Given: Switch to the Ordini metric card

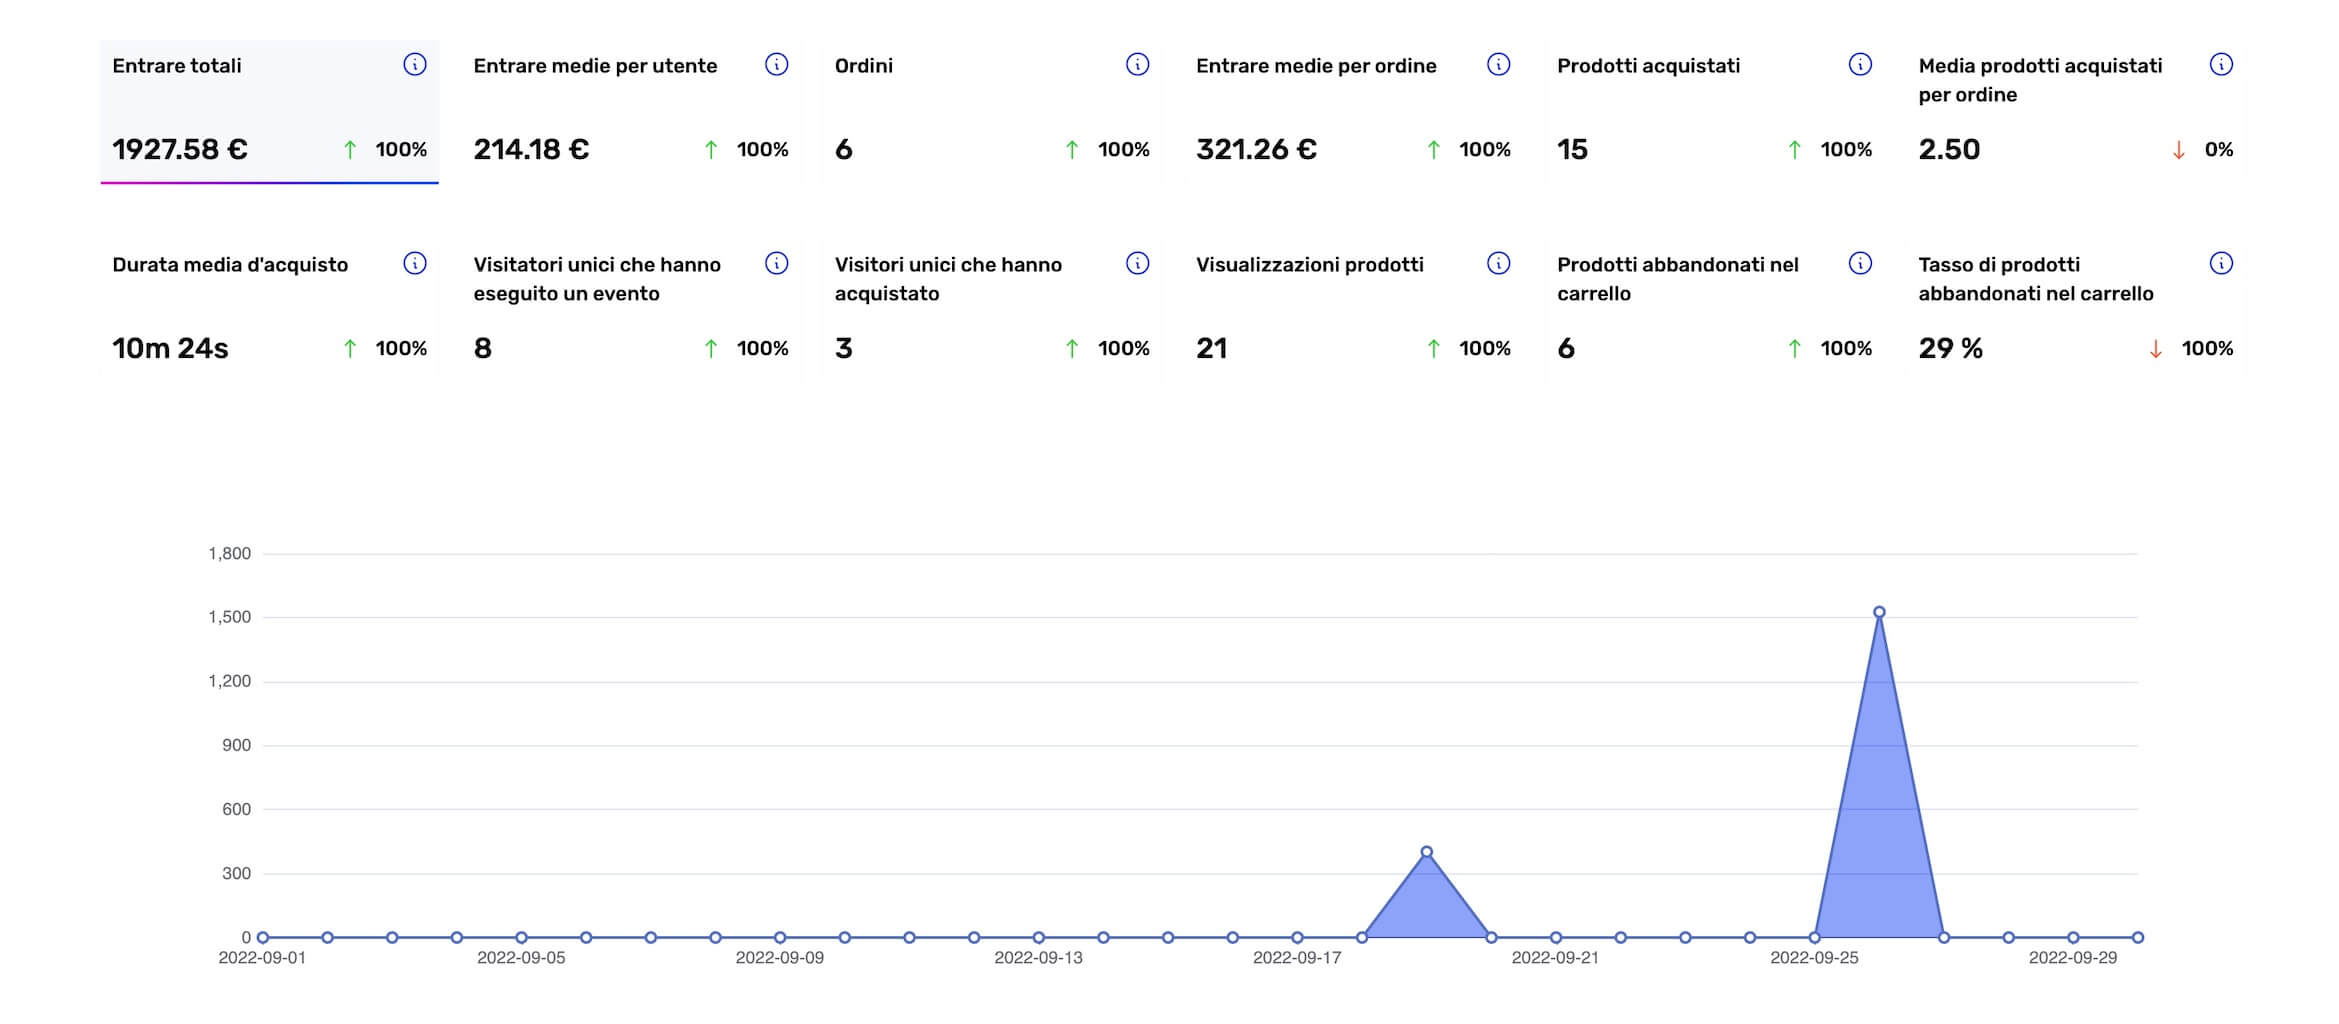Looking at the screenshot, I should pyautogui.click(x=991, y=110).
